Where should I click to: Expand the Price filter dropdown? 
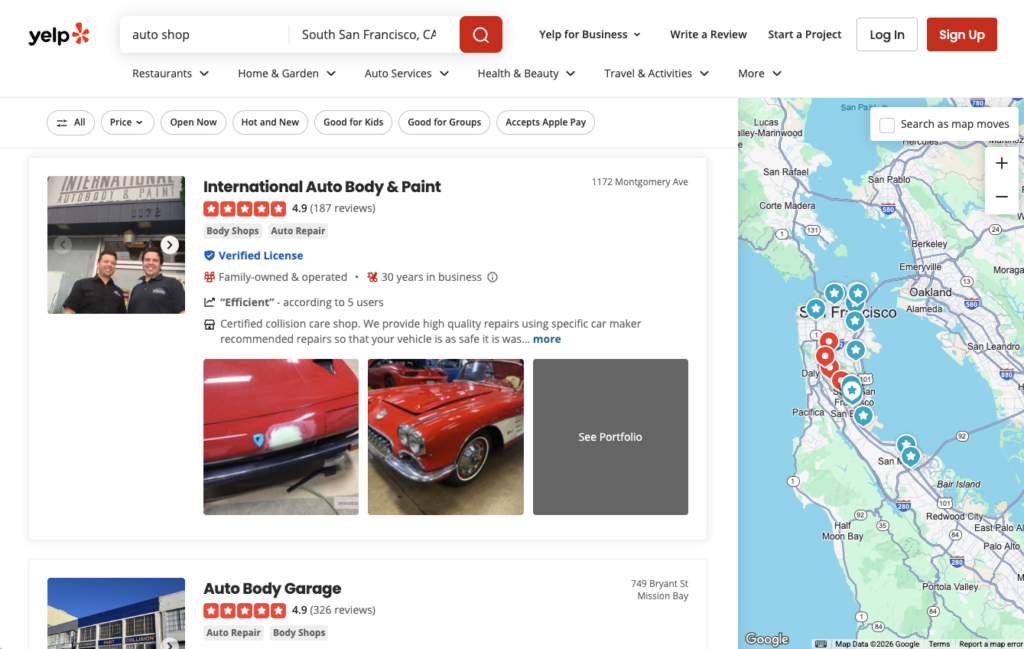127,122
